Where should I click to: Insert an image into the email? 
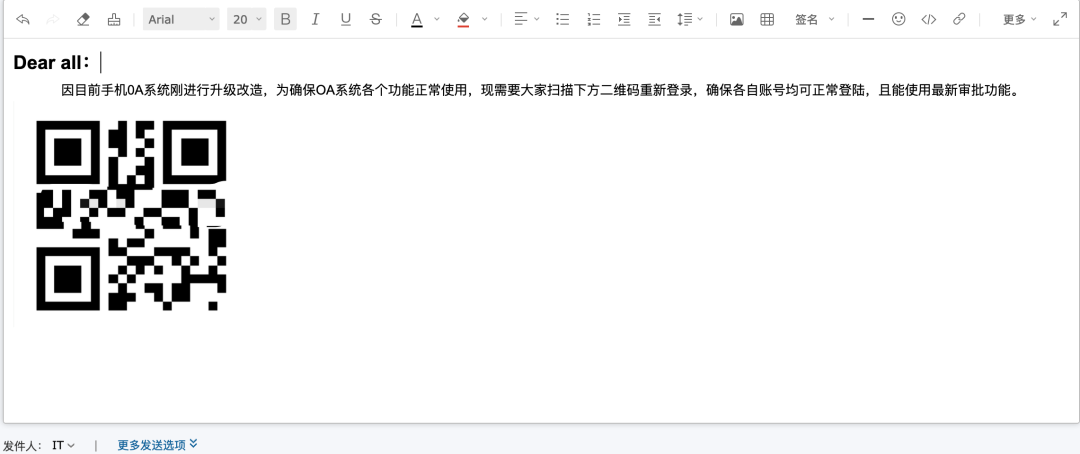(x=736, y=19)
